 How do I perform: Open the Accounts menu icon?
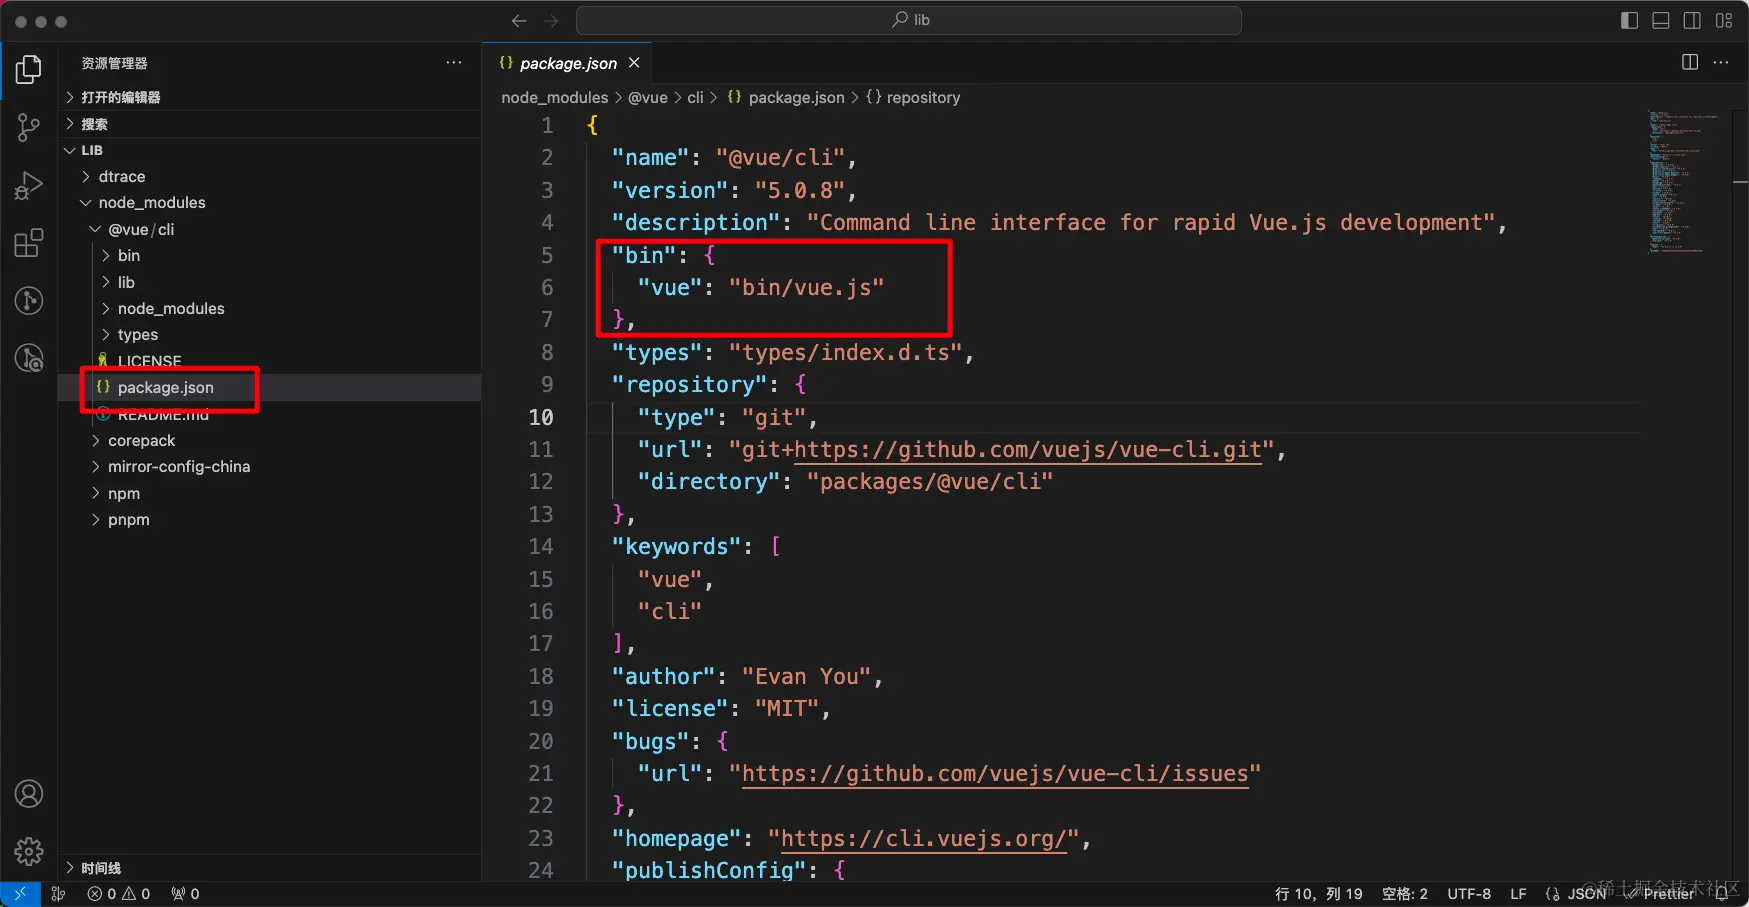click(x=29, y=794)
